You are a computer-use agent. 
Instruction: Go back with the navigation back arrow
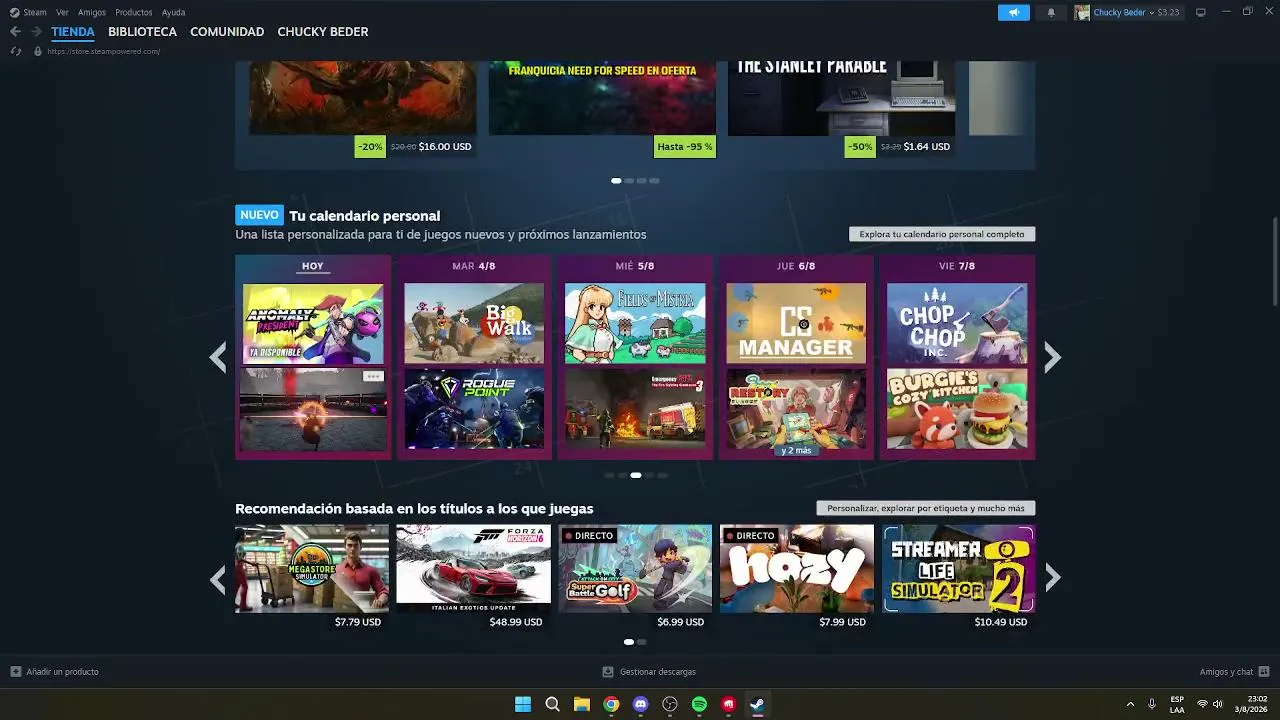click(x=15, y=32)
